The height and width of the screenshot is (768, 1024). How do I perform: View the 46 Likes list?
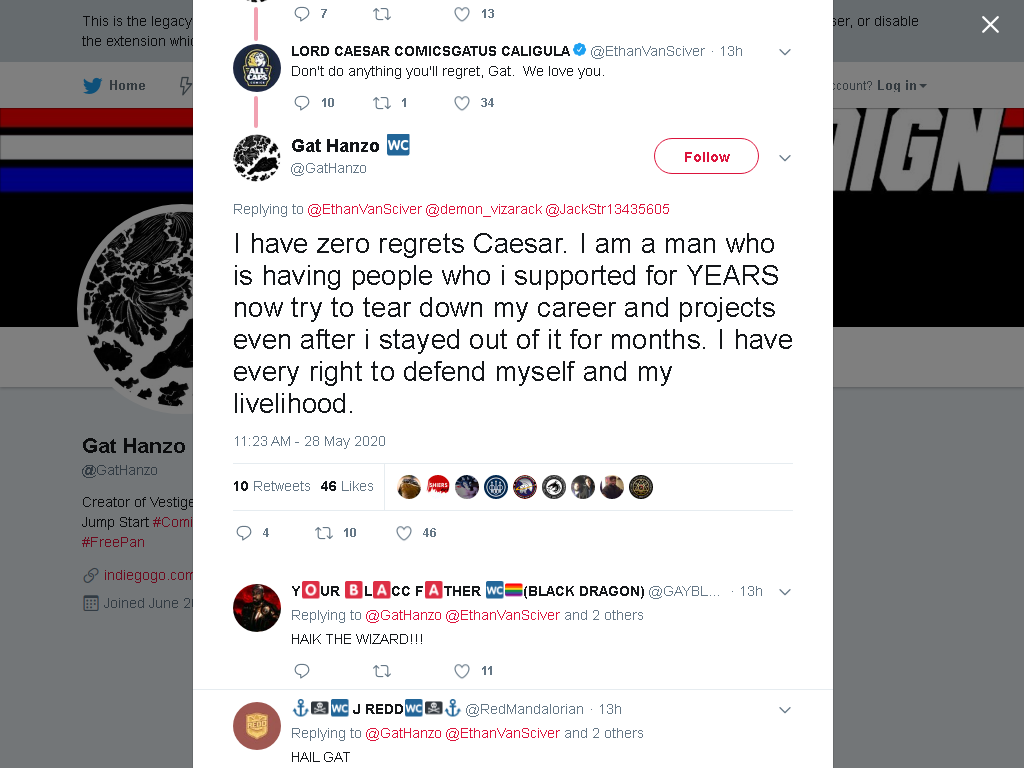(347, 486)
